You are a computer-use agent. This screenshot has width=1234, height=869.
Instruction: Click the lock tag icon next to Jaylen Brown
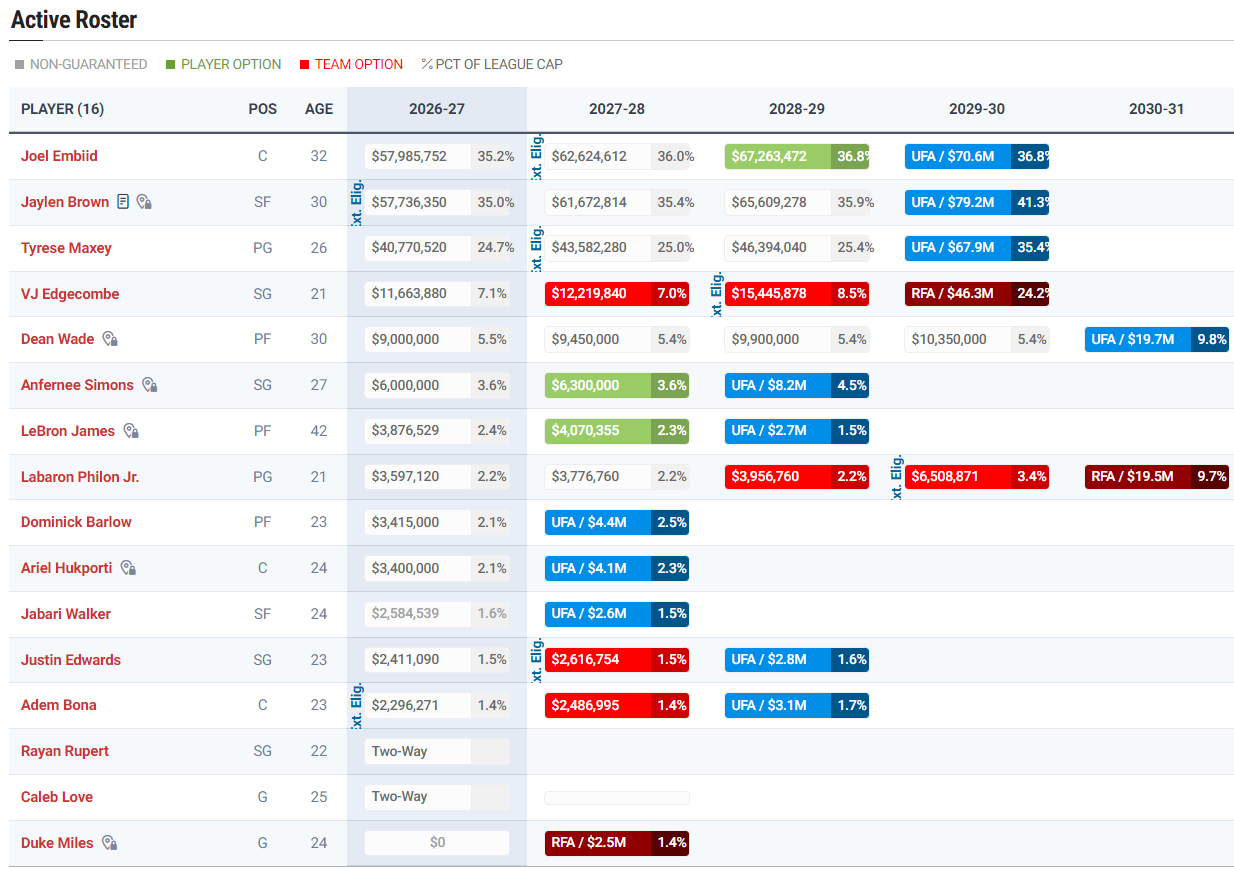[x=144, y=202]
